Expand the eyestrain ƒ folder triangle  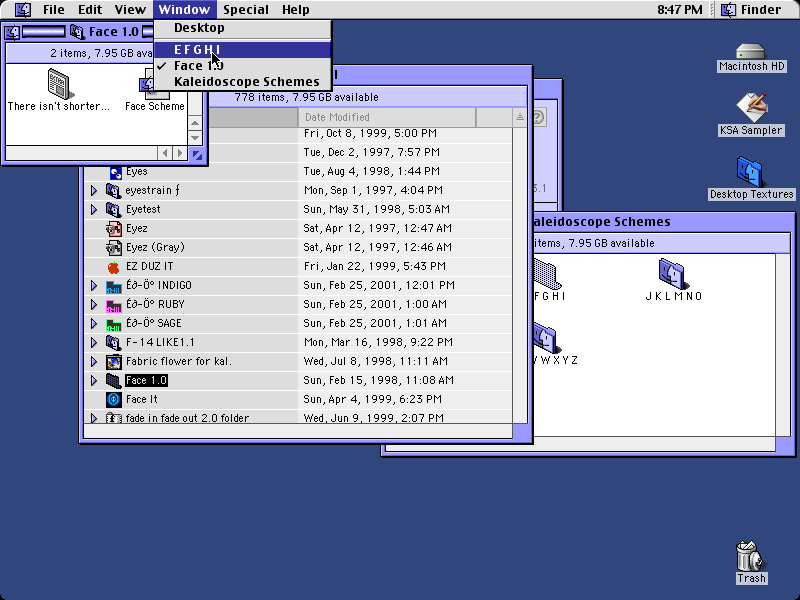click(94, 190)
